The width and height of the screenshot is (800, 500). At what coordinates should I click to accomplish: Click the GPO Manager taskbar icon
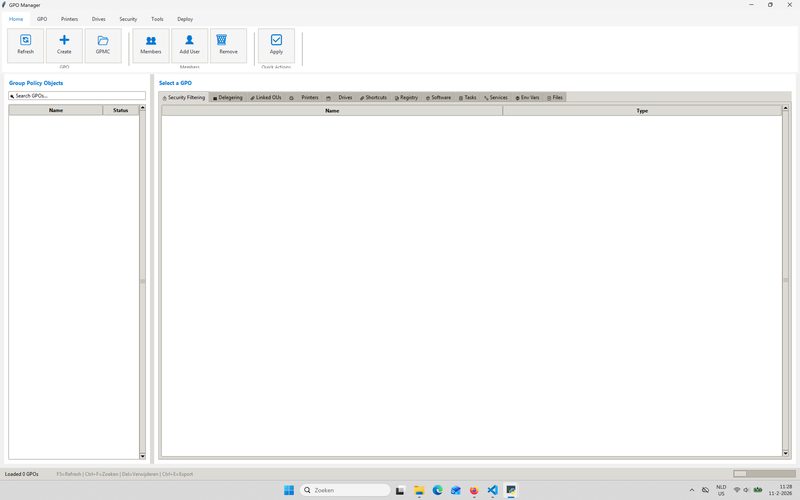[x=511, y=490]
